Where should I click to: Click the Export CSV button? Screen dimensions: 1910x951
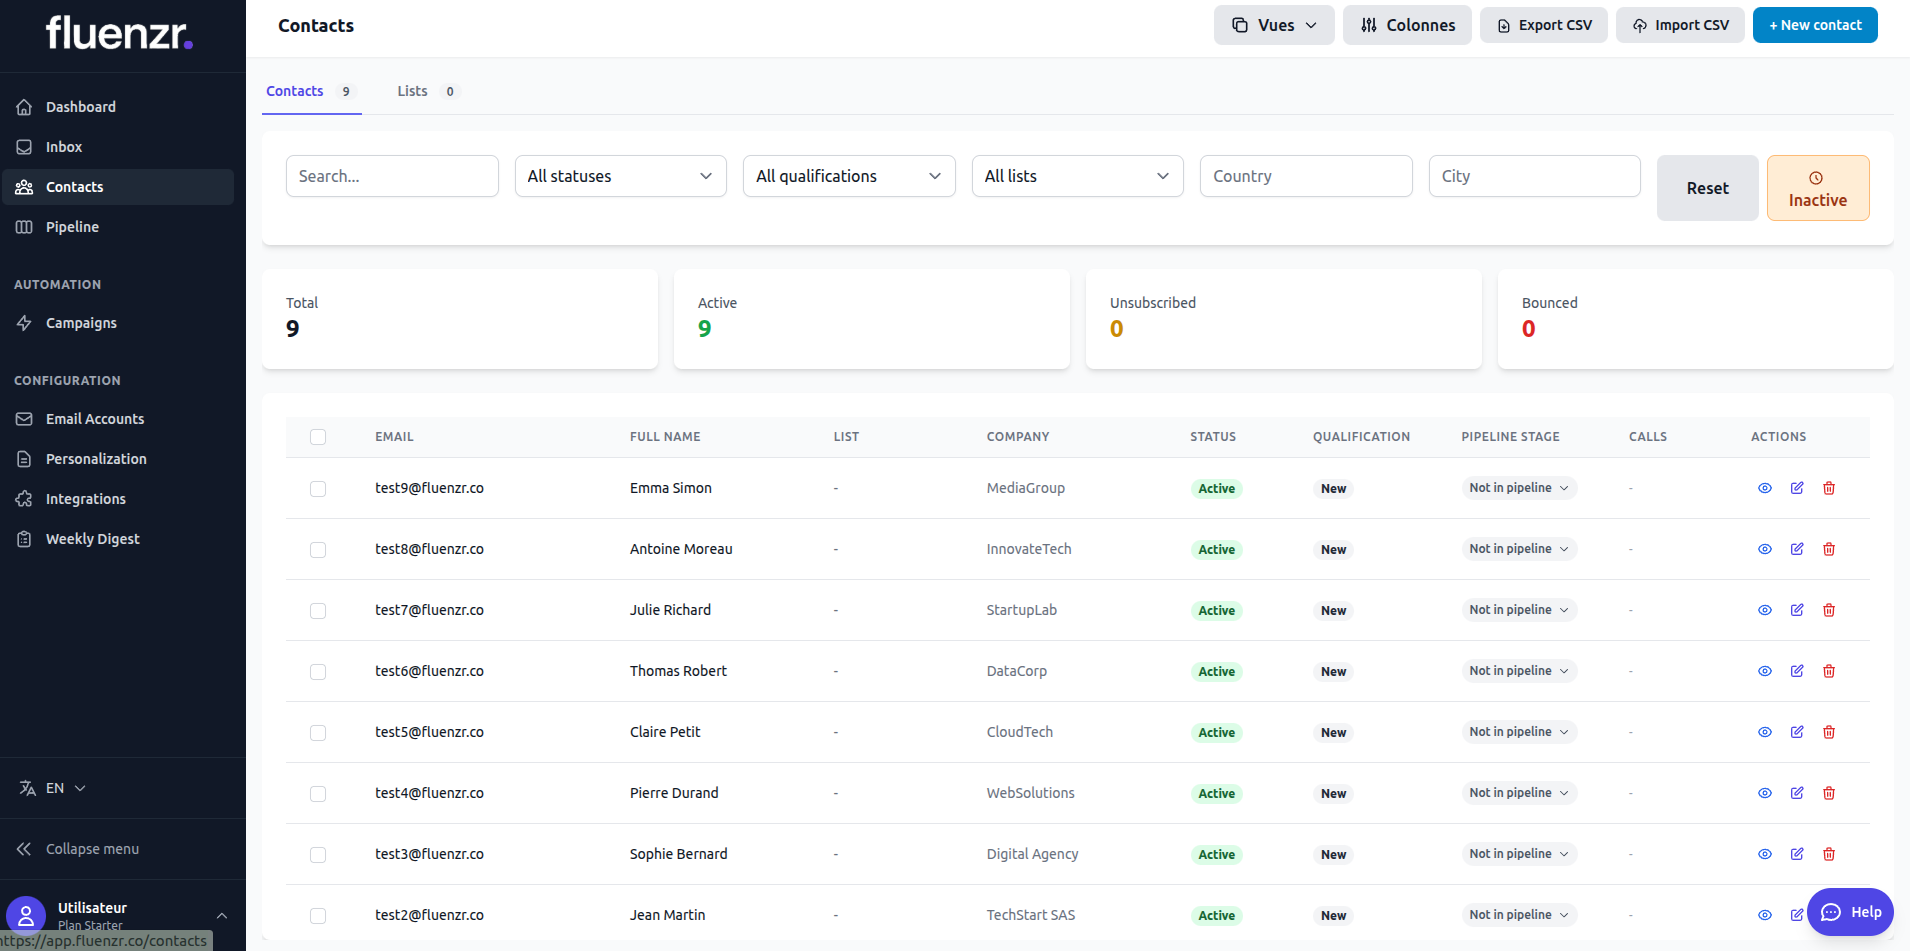pyautogui.click(x=1543, y=24)
